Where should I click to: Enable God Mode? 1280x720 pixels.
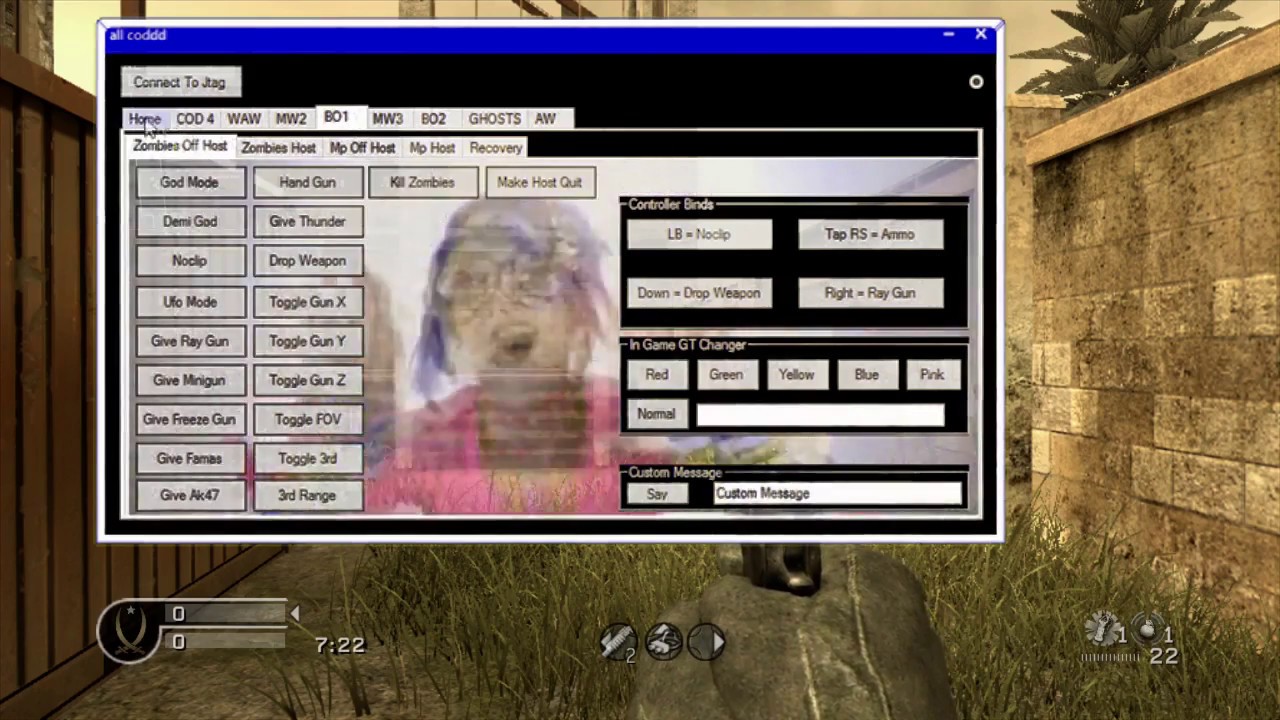click(x=190, y=182)
